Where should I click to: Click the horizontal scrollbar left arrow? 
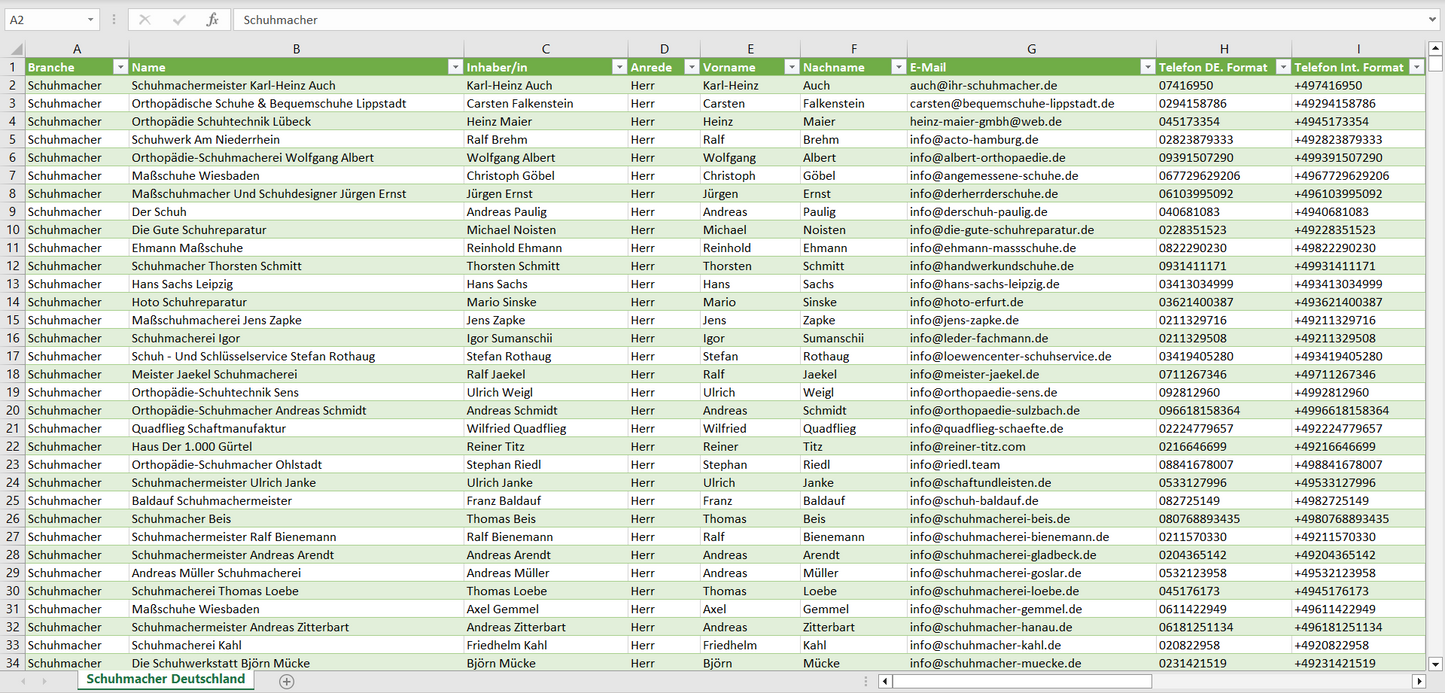(885, 681)
